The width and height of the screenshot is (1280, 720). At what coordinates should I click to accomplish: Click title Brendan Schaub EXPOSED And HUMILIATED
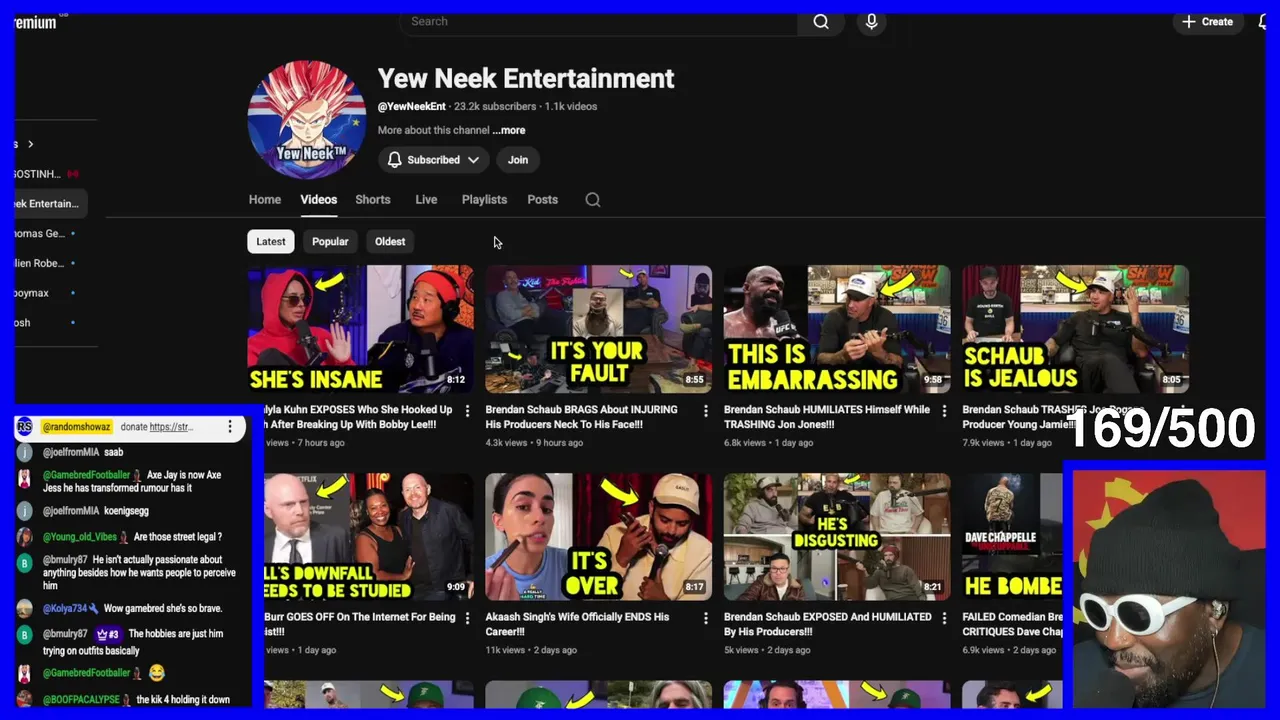(x=827, y=624)
